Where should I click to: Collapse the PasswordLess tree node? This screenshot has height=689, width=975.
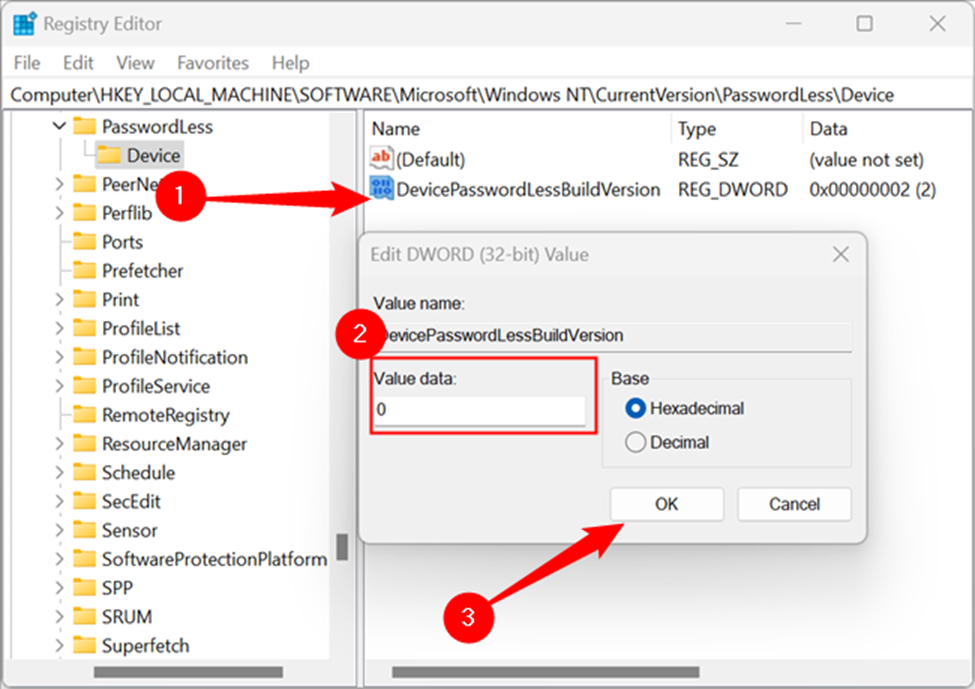pyautogui.click(x=59, y=126)
